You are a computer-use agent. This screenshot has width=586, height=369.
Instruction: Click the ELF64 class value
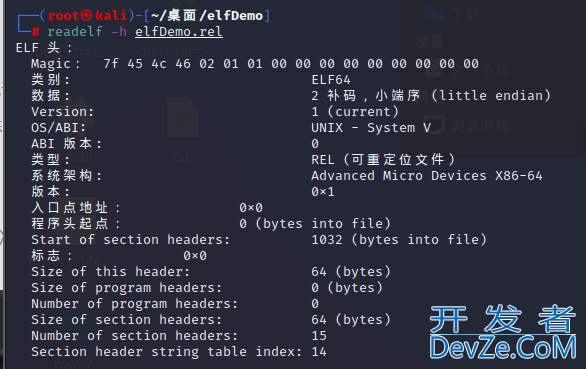click(331, 80)
